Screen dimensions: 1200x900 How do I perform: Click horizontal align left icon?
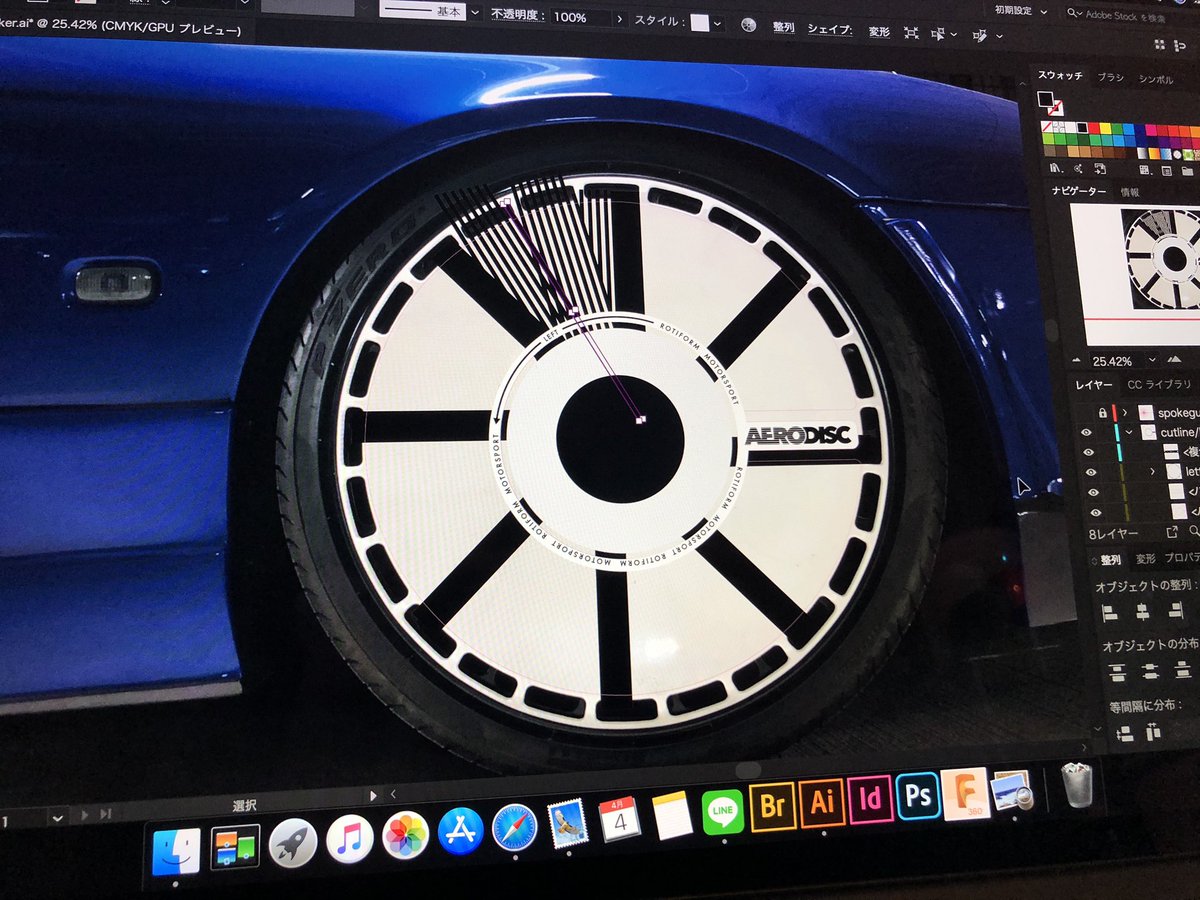point(1110,612)
